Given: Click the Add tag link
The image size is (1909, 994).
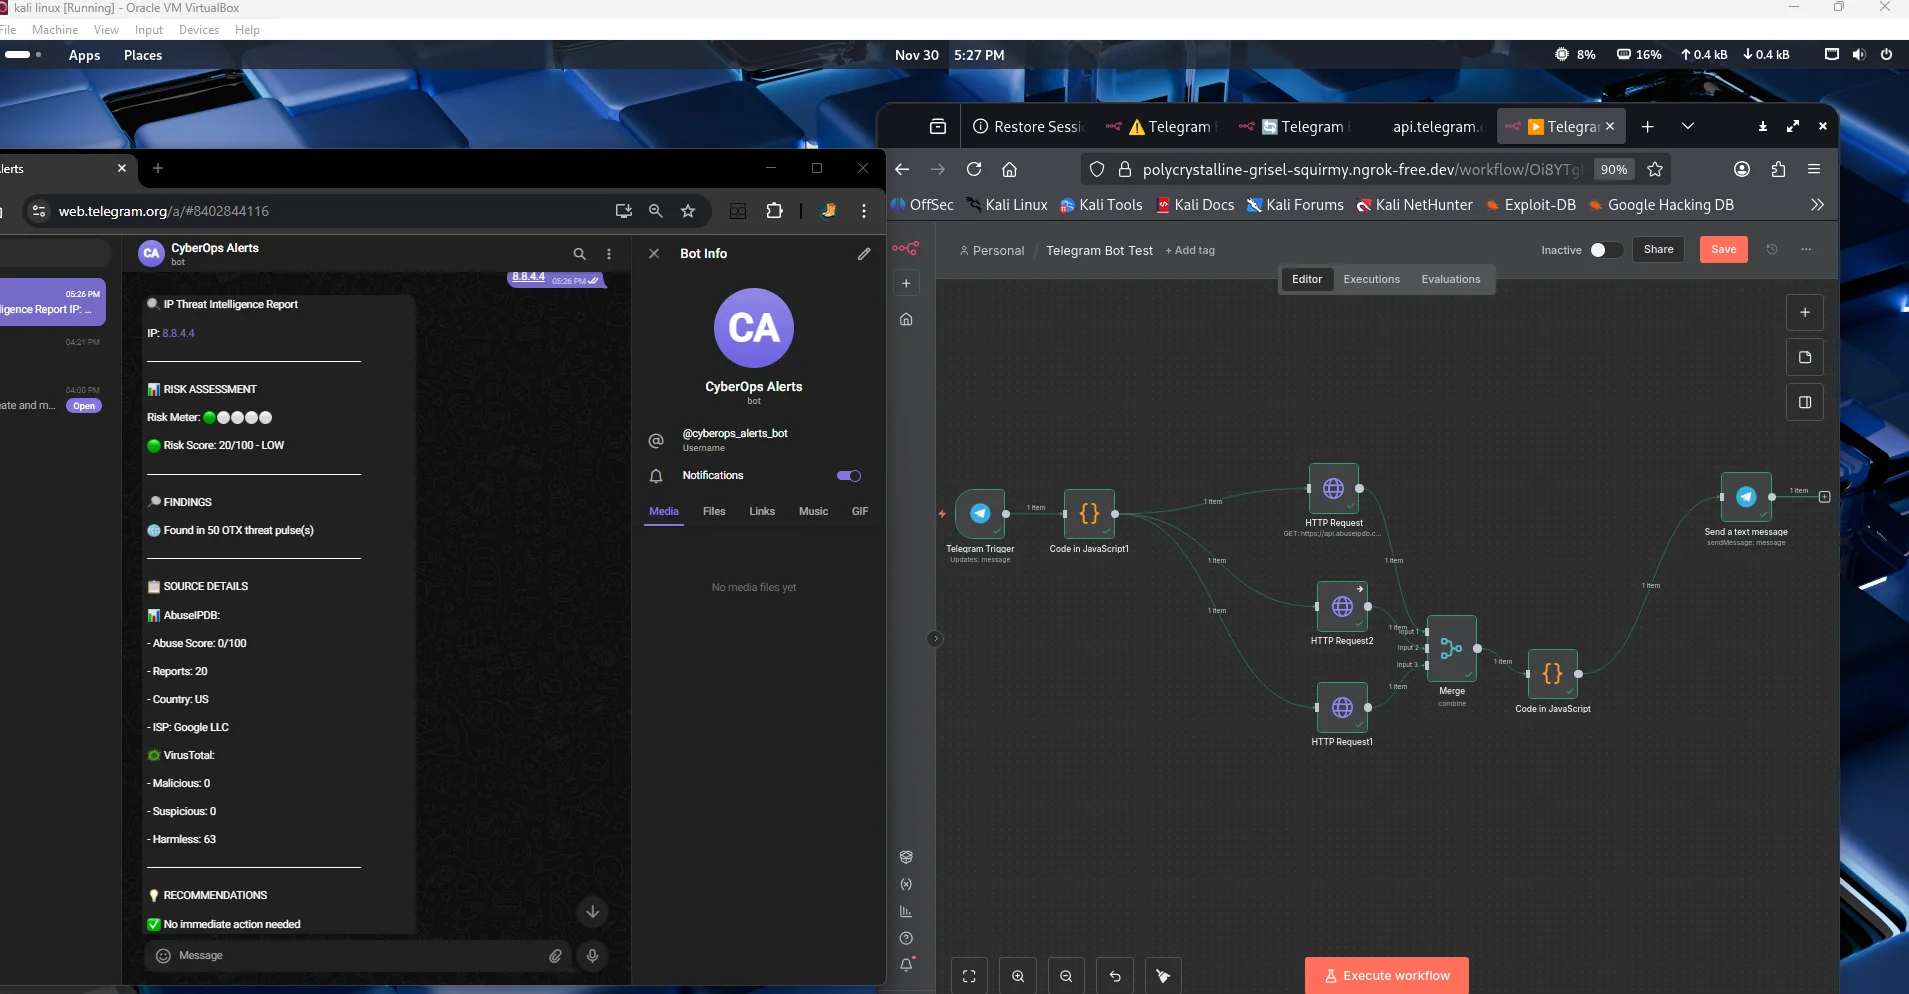Looking at the screenshot, I should (x=1190, y=251).
